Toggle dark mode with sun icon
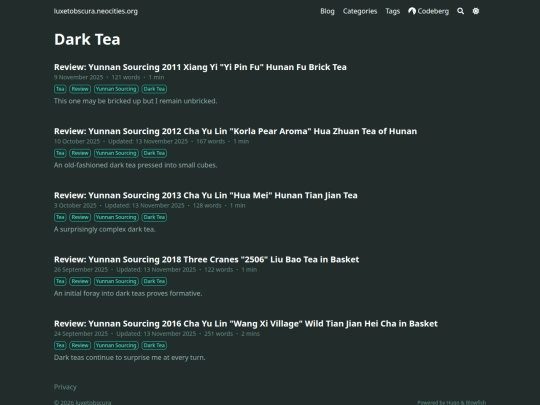 pos(476,11)
